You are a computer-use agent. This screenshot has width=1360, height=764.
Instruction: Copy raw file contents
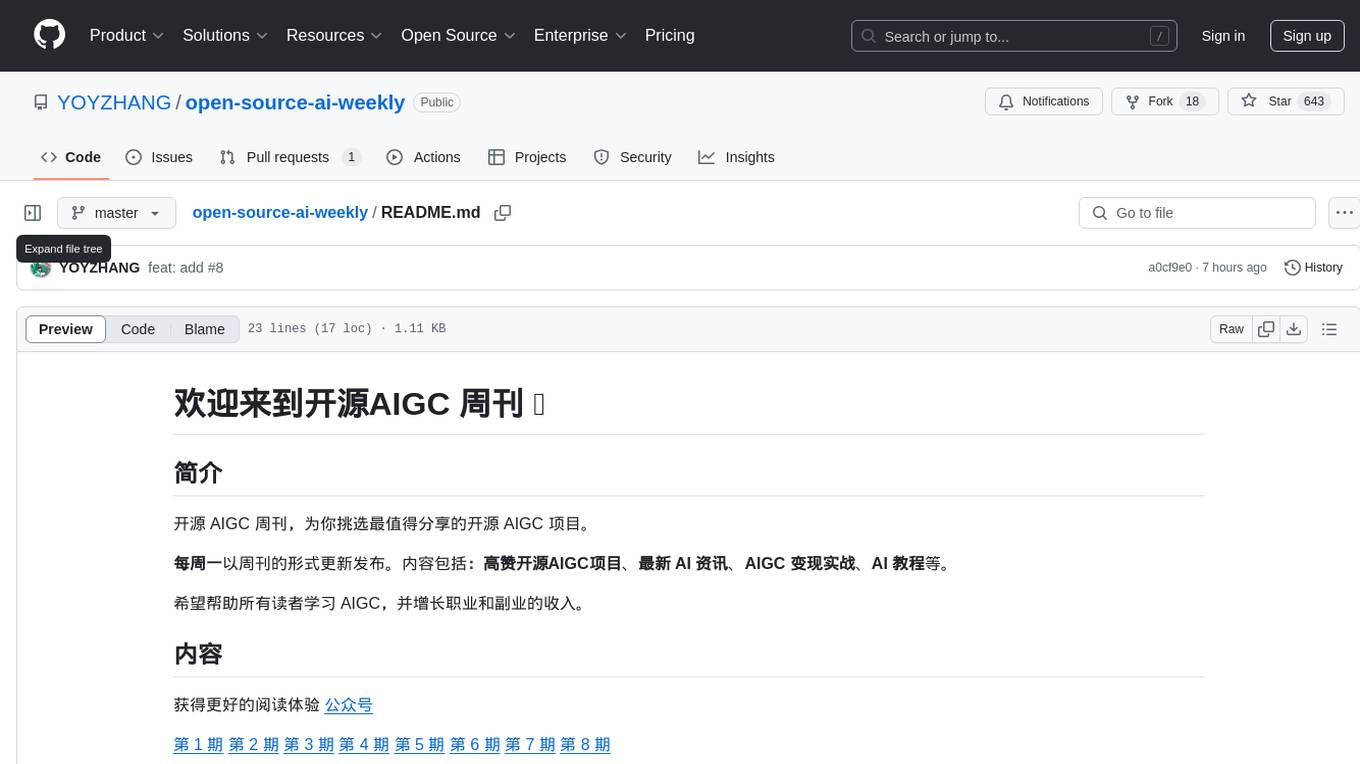click(x=1266, y=329)
